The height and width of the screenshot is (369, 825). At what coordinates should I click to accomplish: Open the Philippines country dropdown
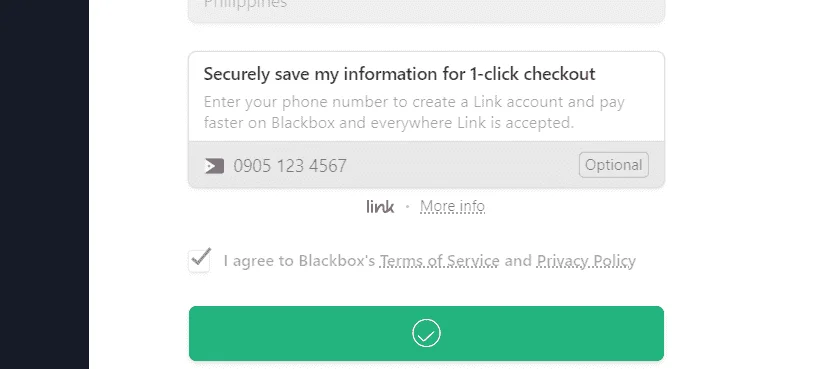(426, 7)
